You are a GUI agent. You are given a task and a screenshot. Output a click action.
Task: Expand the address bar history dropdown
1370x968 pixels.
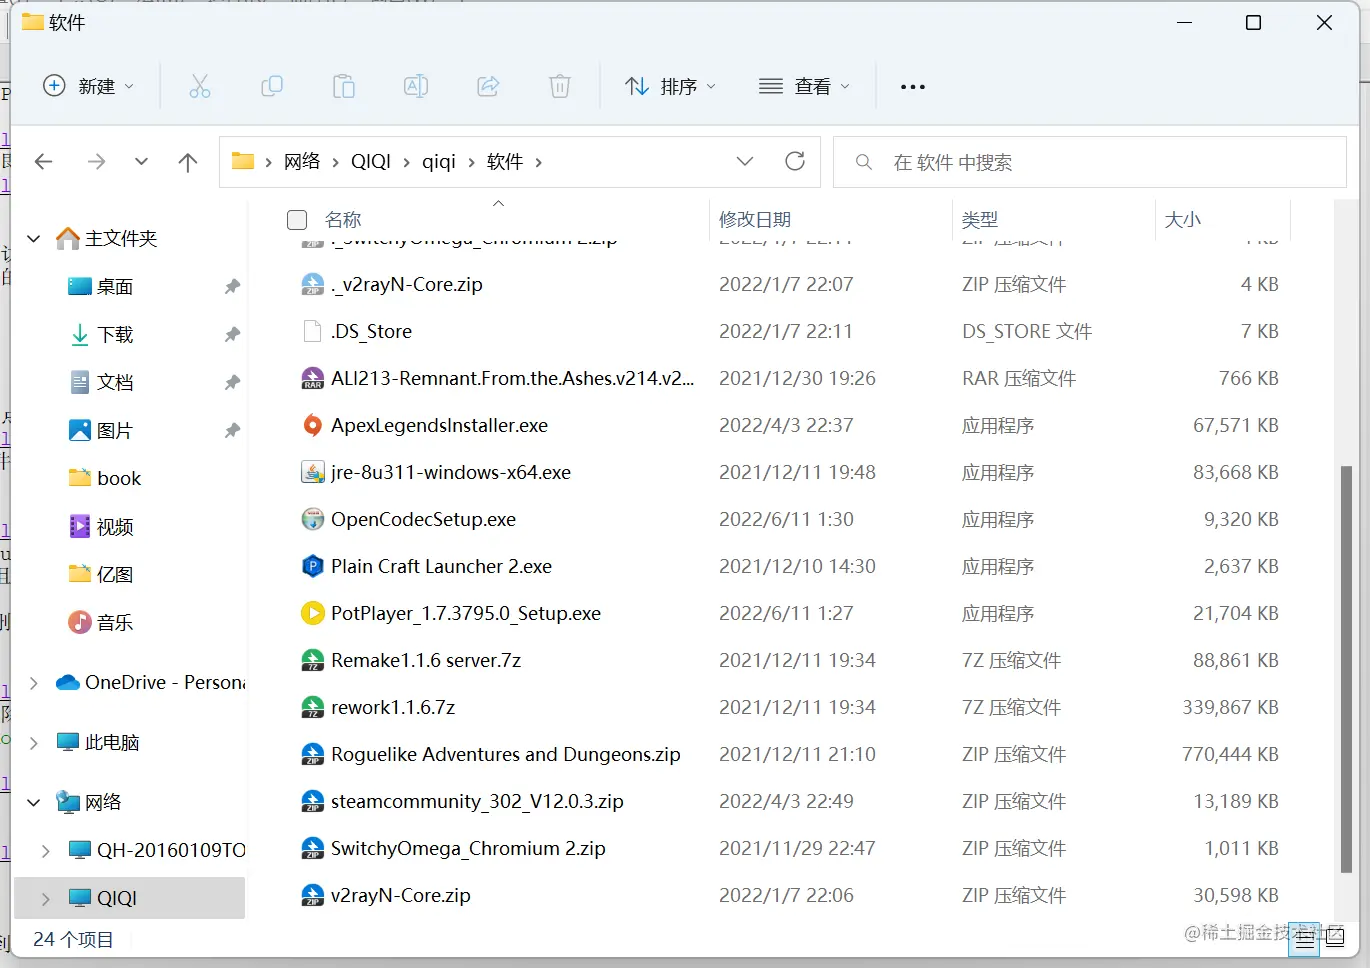coord(745,161)
